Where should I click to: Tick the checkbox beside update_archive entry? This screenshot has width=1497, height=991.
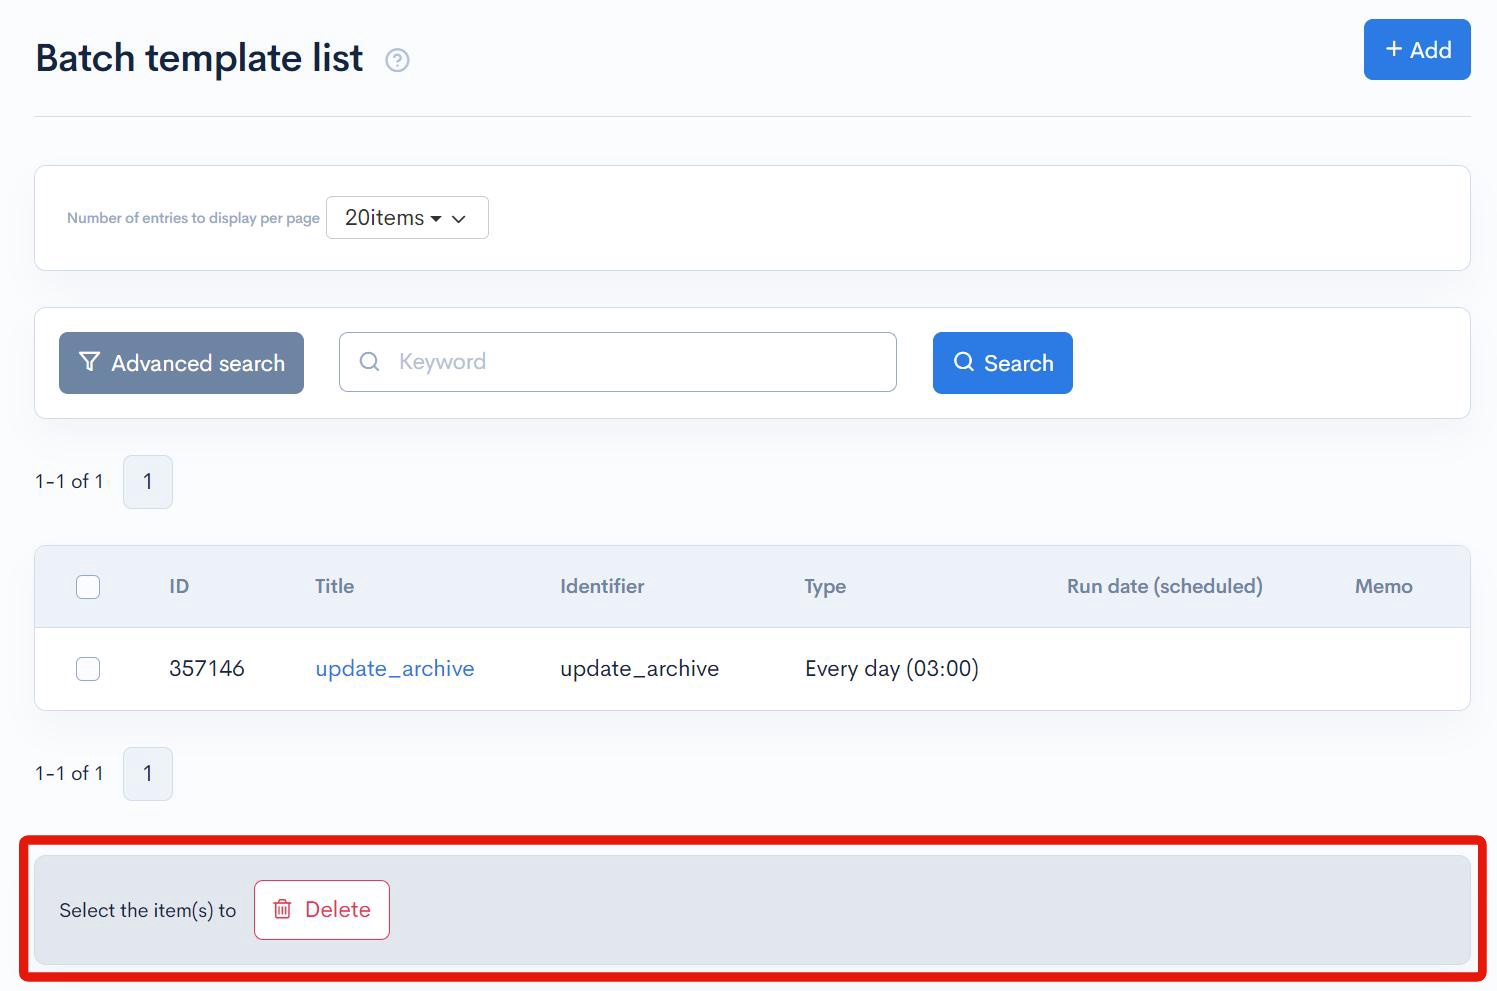[88, 669]
